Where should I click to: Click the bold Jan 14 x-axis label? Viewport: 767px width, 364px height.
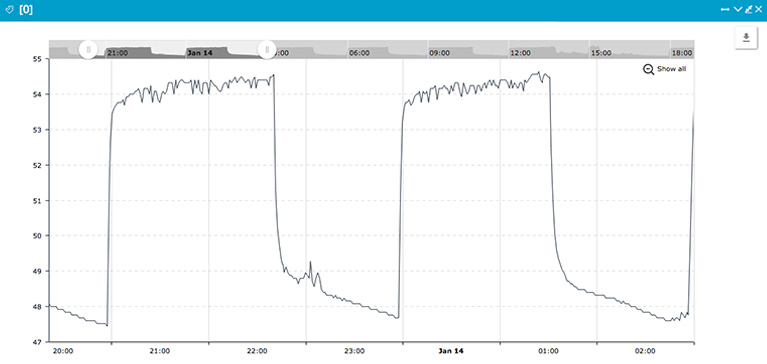(x=451, y=351)
